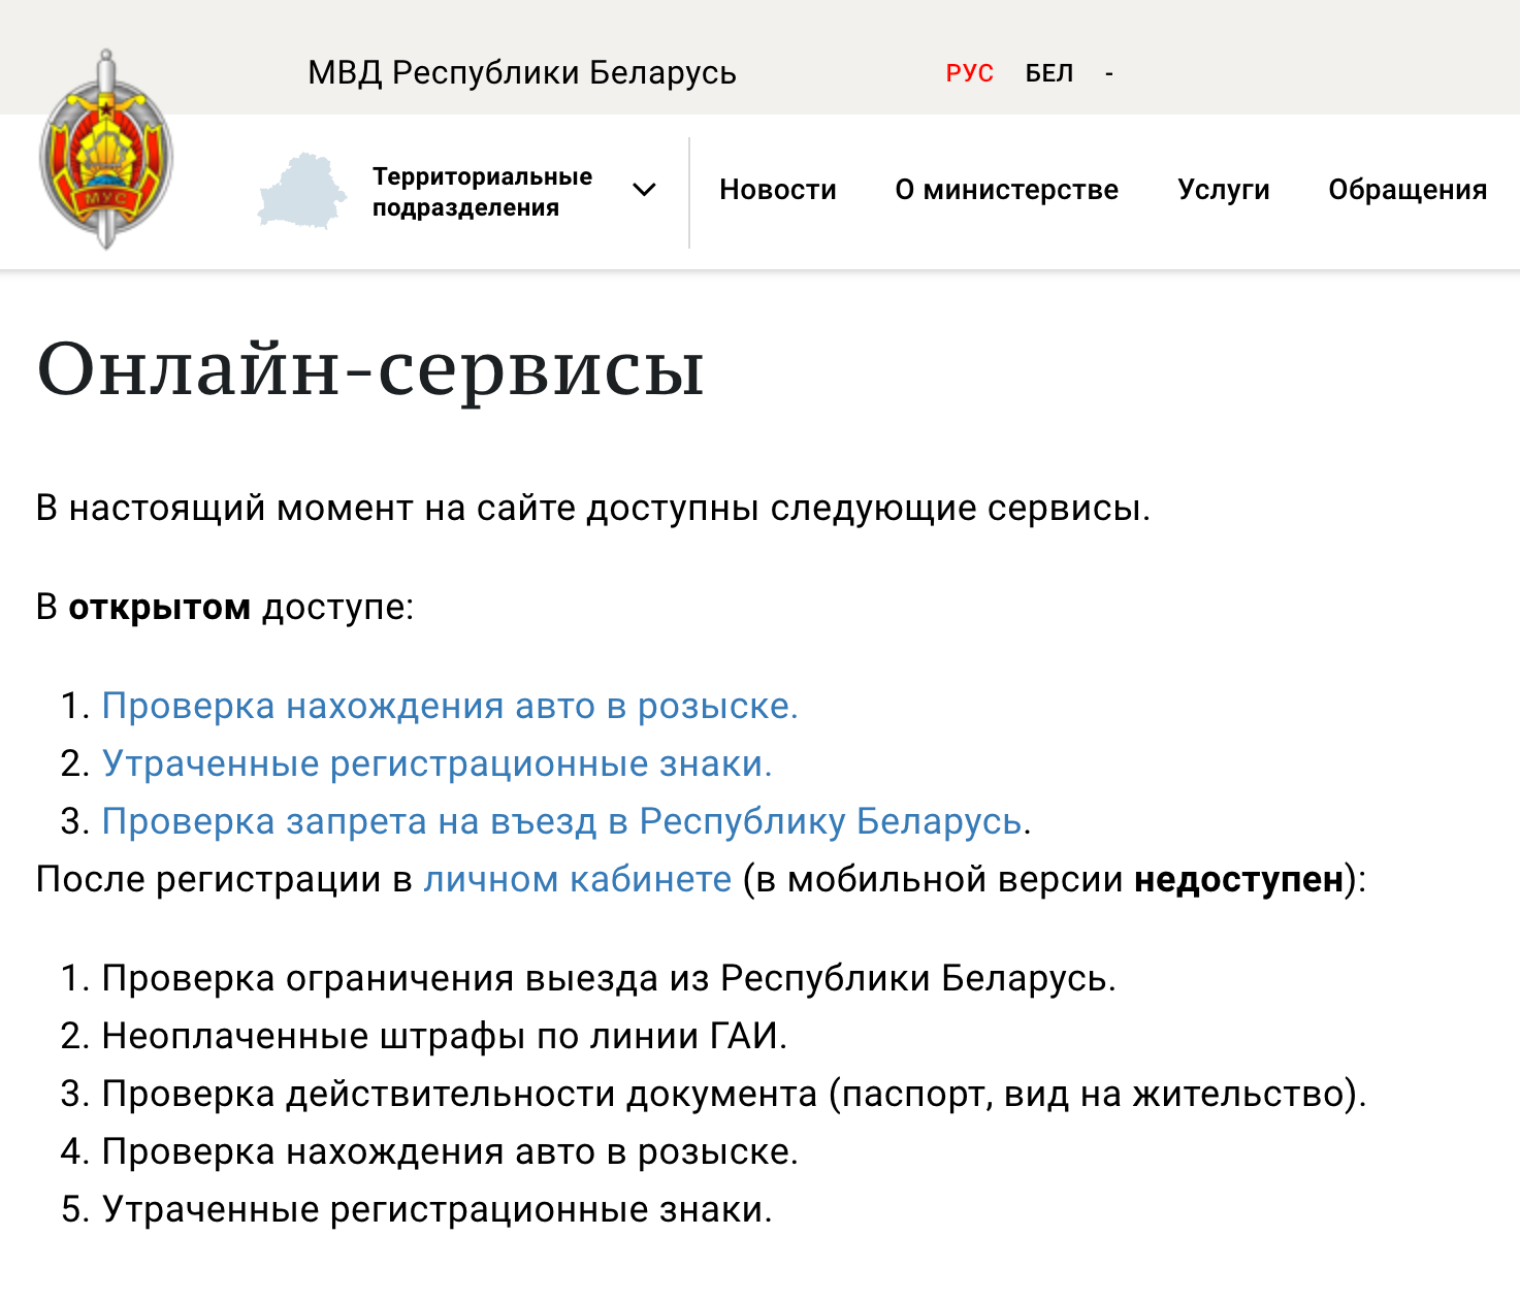Click the bold word открытом
This screenshot has width=1520, height=1301.
[x=159, y=607]
